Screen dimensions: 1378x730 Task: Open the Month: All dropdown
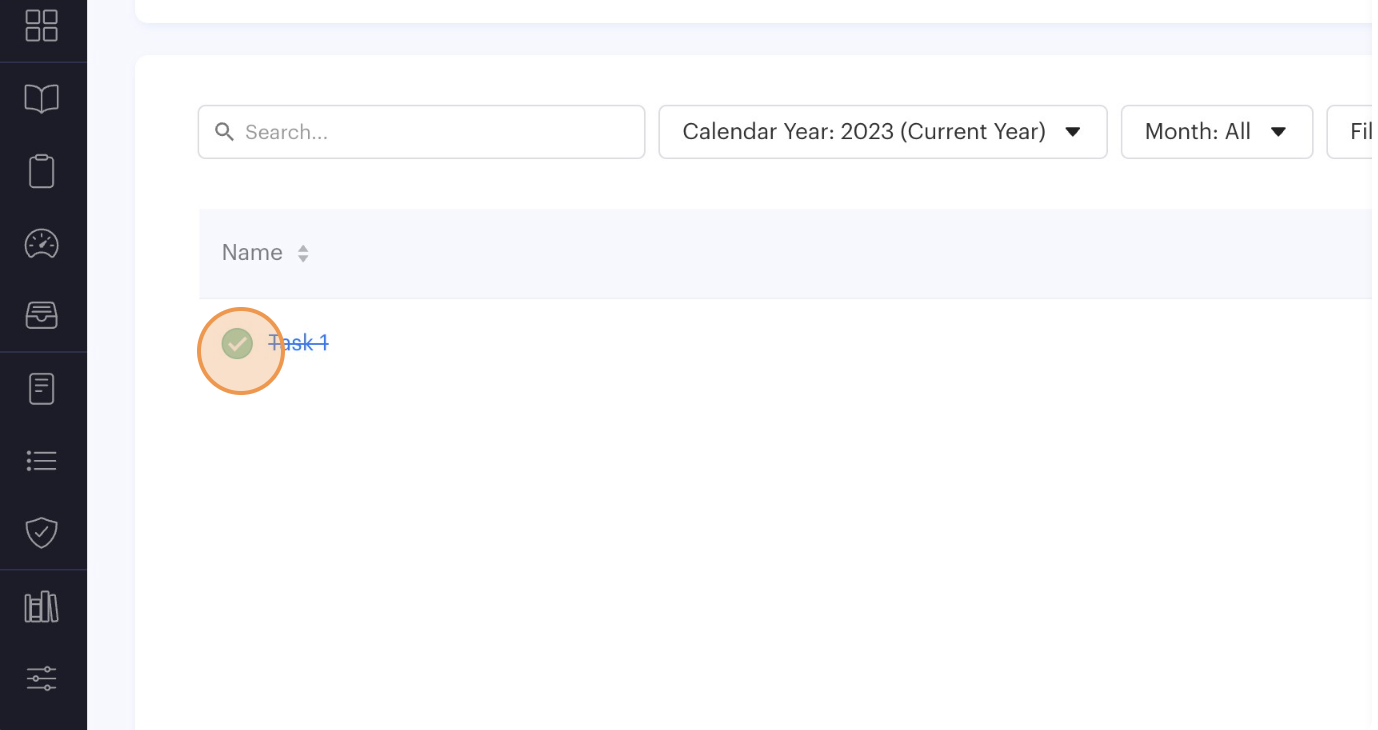[x=1216, y=132]
